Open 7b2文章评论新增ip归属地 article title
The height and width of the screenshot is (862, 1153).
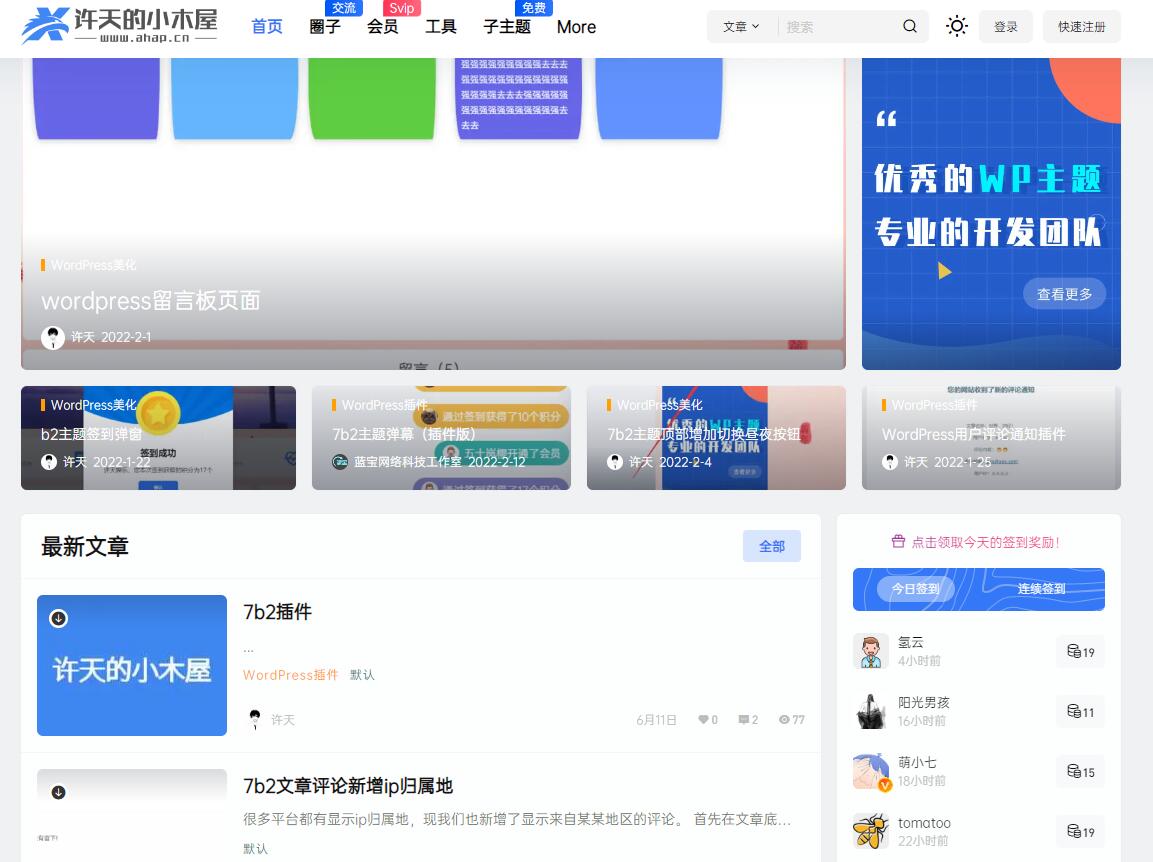coord(348,786)
